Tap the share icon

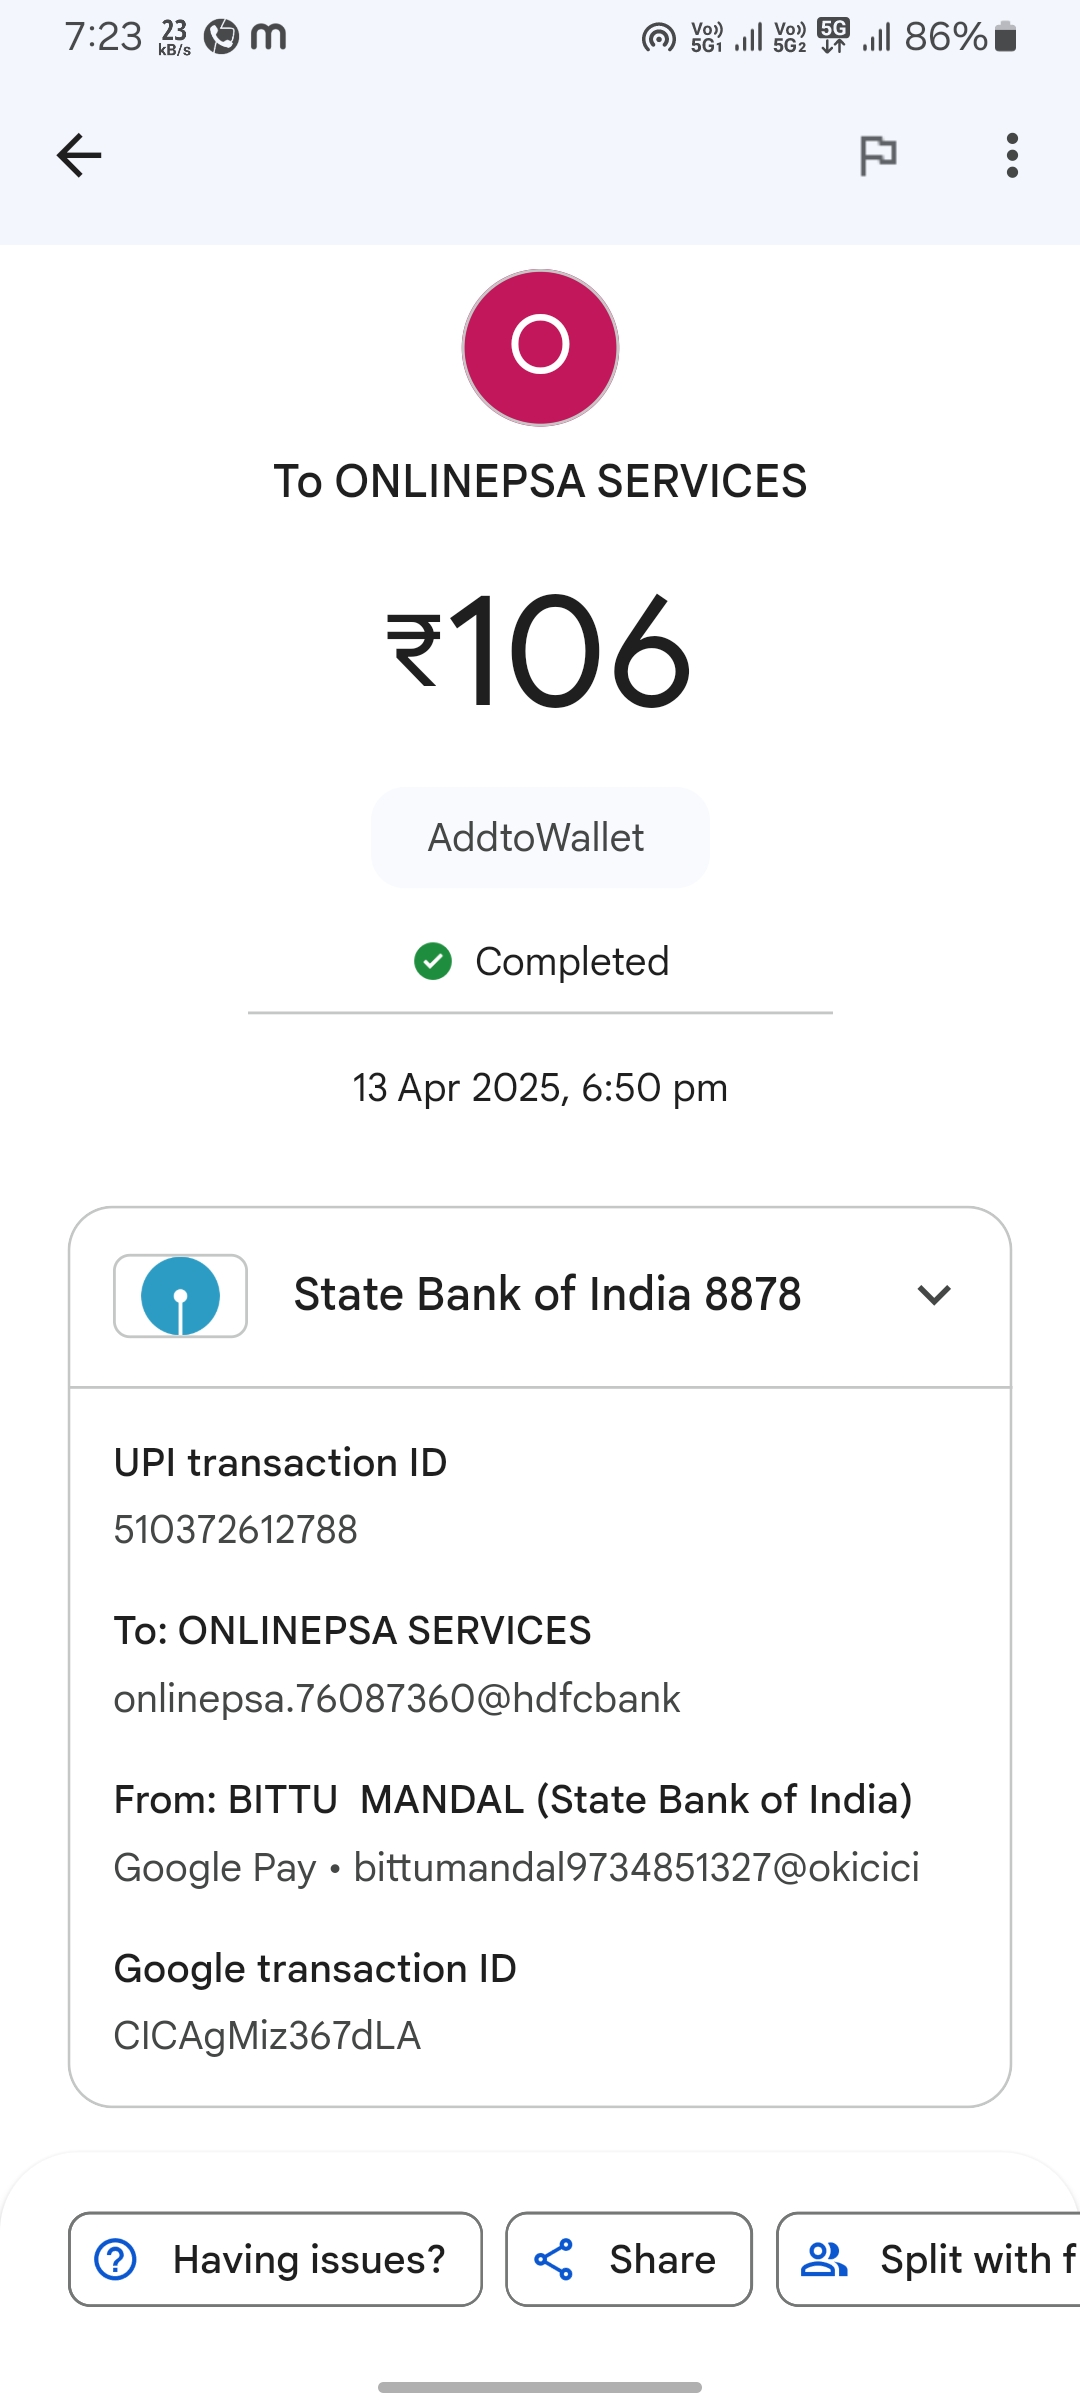coord(553,2259)
